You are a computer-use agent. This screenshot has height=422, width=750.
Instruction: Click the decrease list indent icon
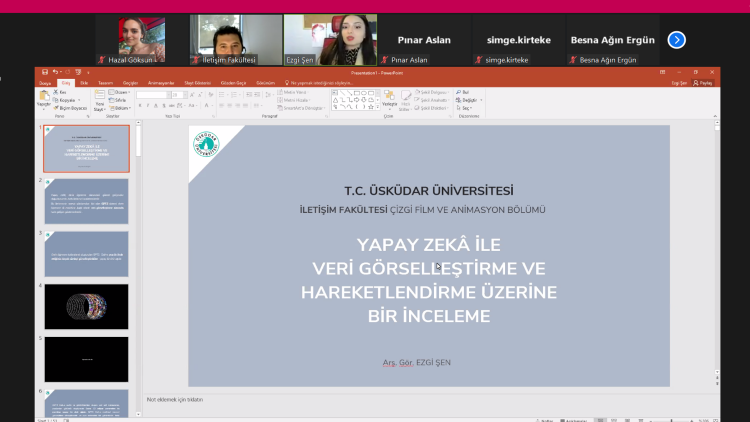pos(249,95)
